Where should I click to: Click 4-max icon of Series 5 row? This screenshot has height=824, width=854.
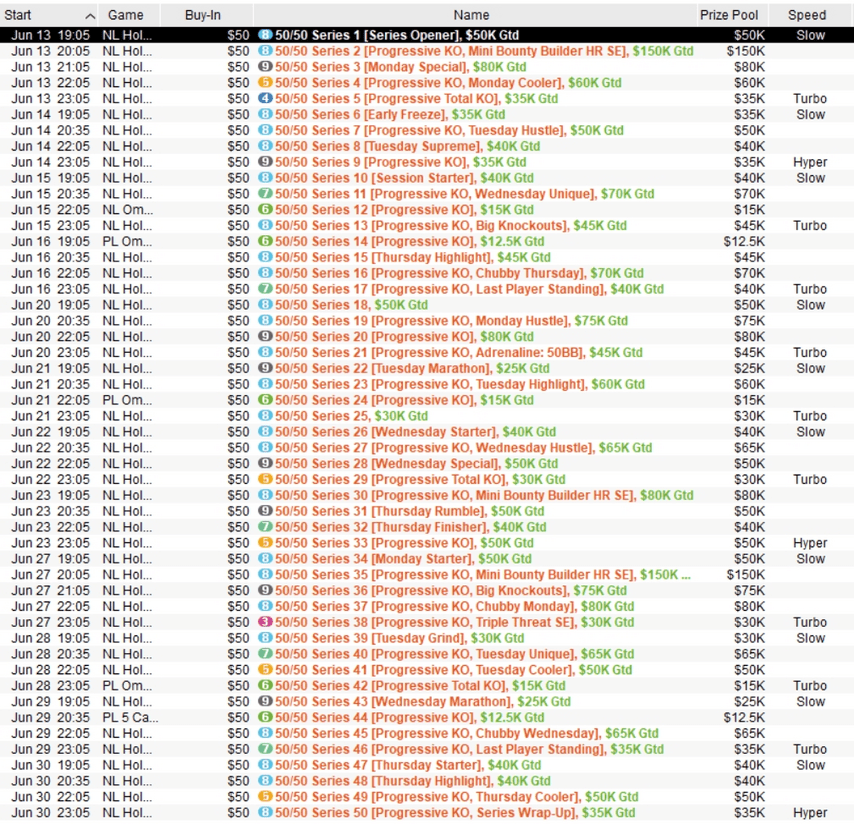[265, 98]
